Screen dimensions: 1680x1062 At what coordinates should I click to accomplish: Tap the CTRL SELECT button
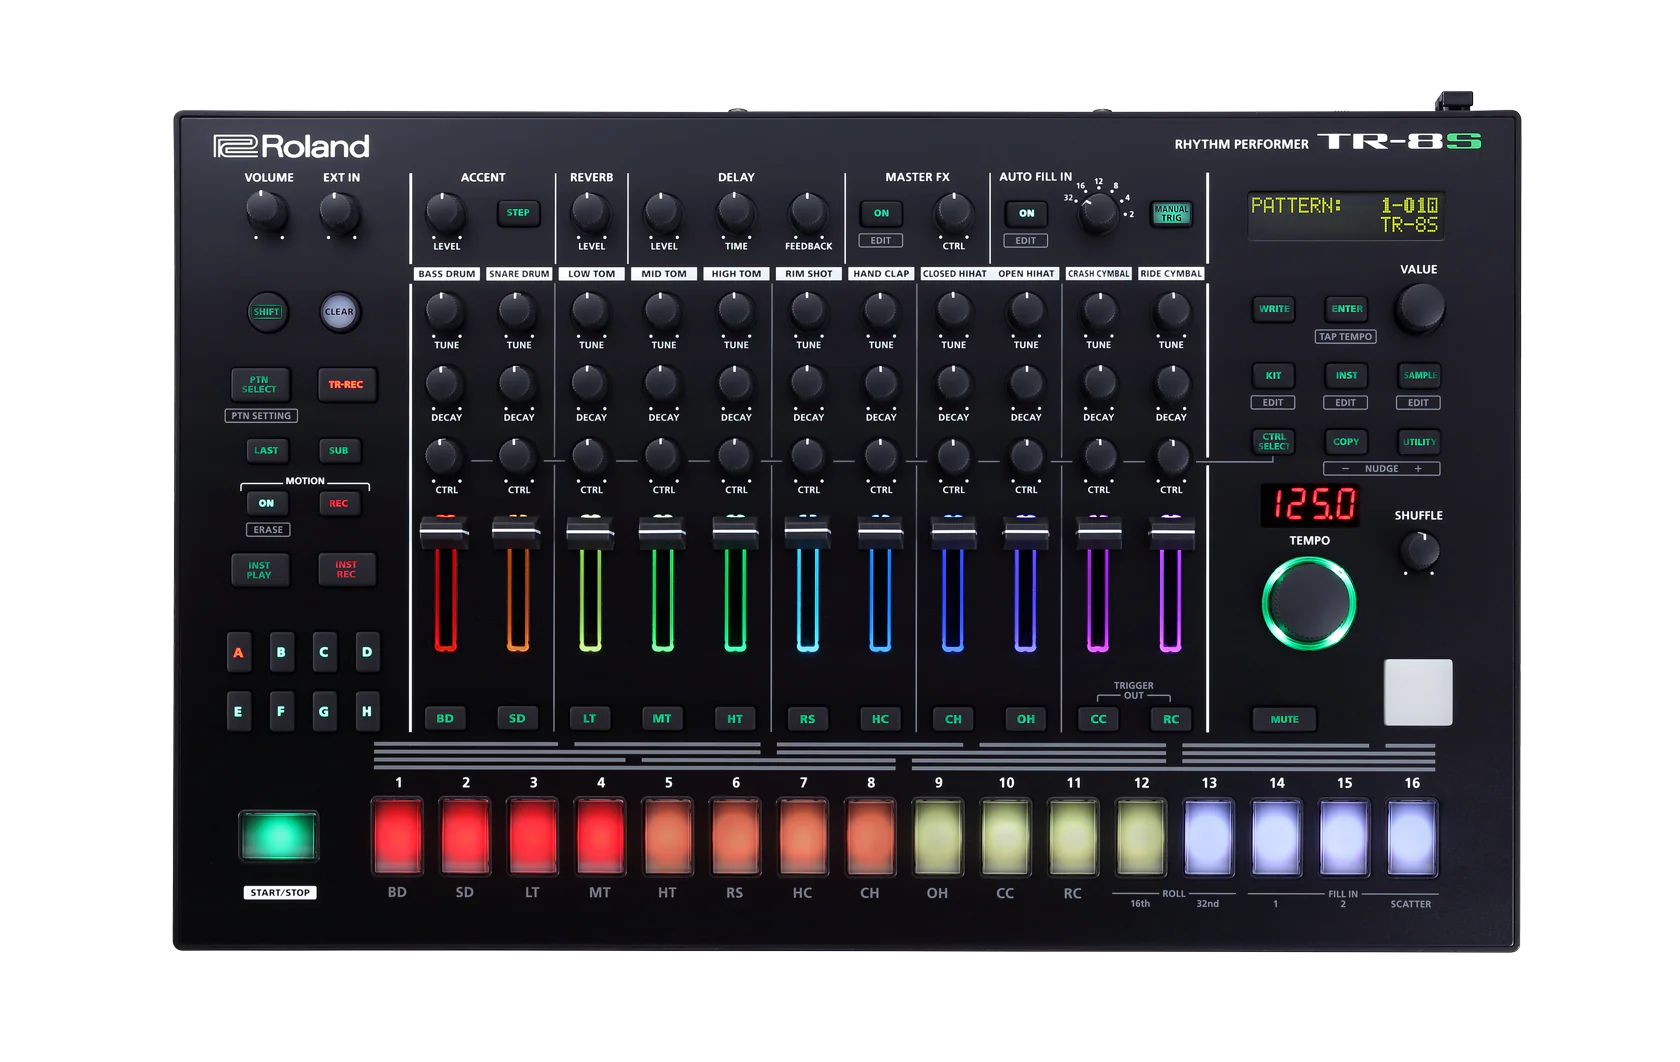1274,442
